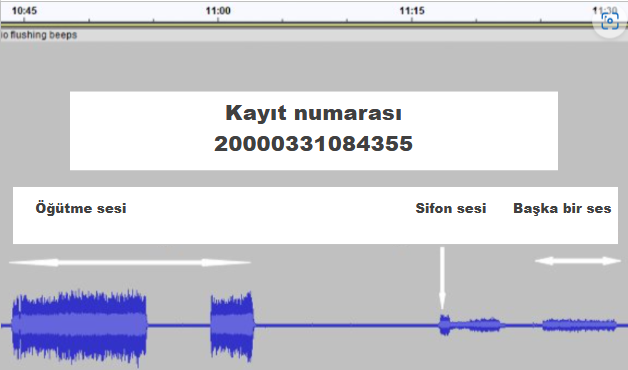Click the 11:00 timeline ruler mark
This screenshot has width=628, height=370.
218,11
